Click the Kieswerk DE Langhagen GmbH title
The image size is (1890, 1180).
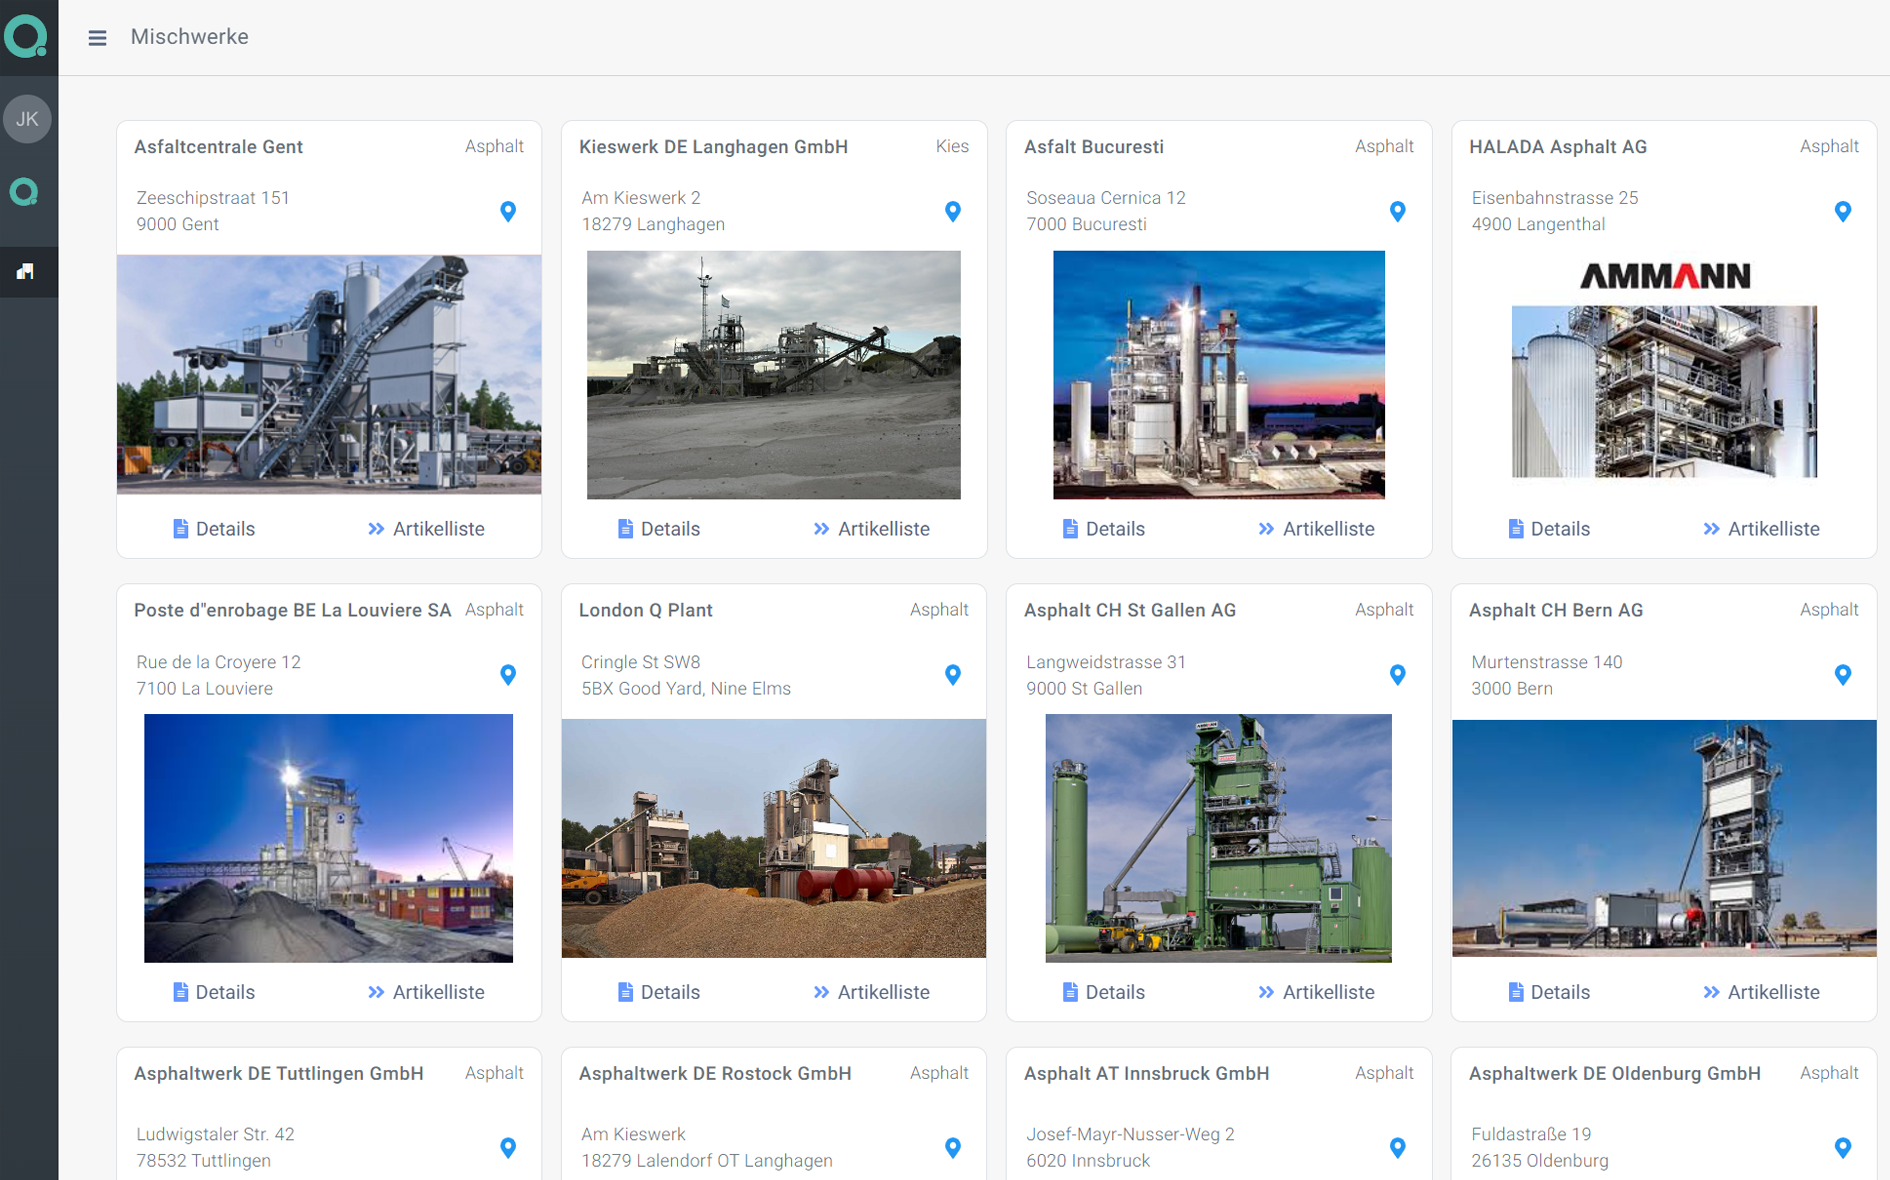pos(713,147)
